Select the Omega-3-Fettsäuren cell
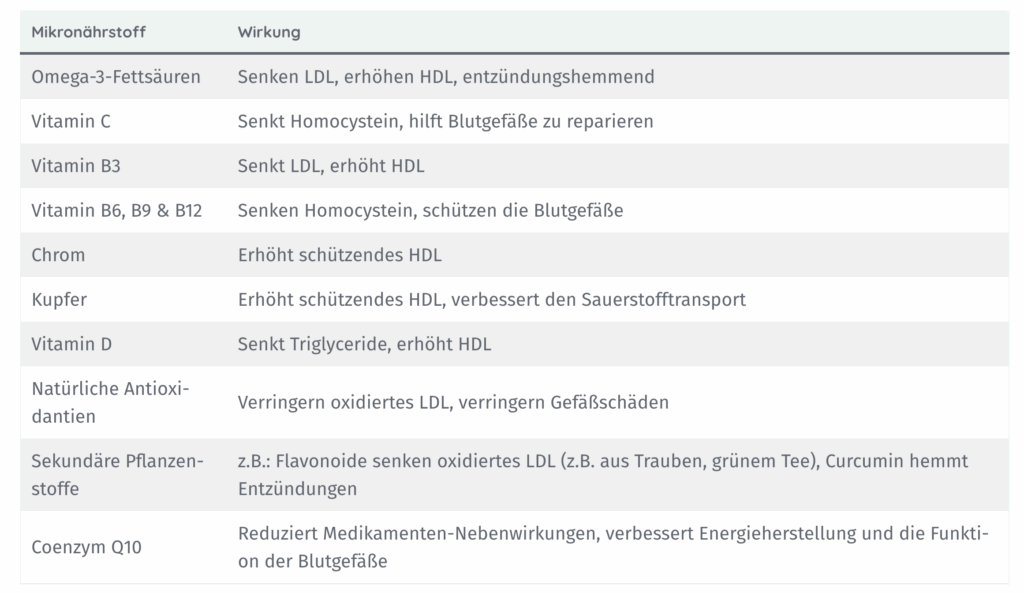The image size is (1024, 593). pos(116,77)
